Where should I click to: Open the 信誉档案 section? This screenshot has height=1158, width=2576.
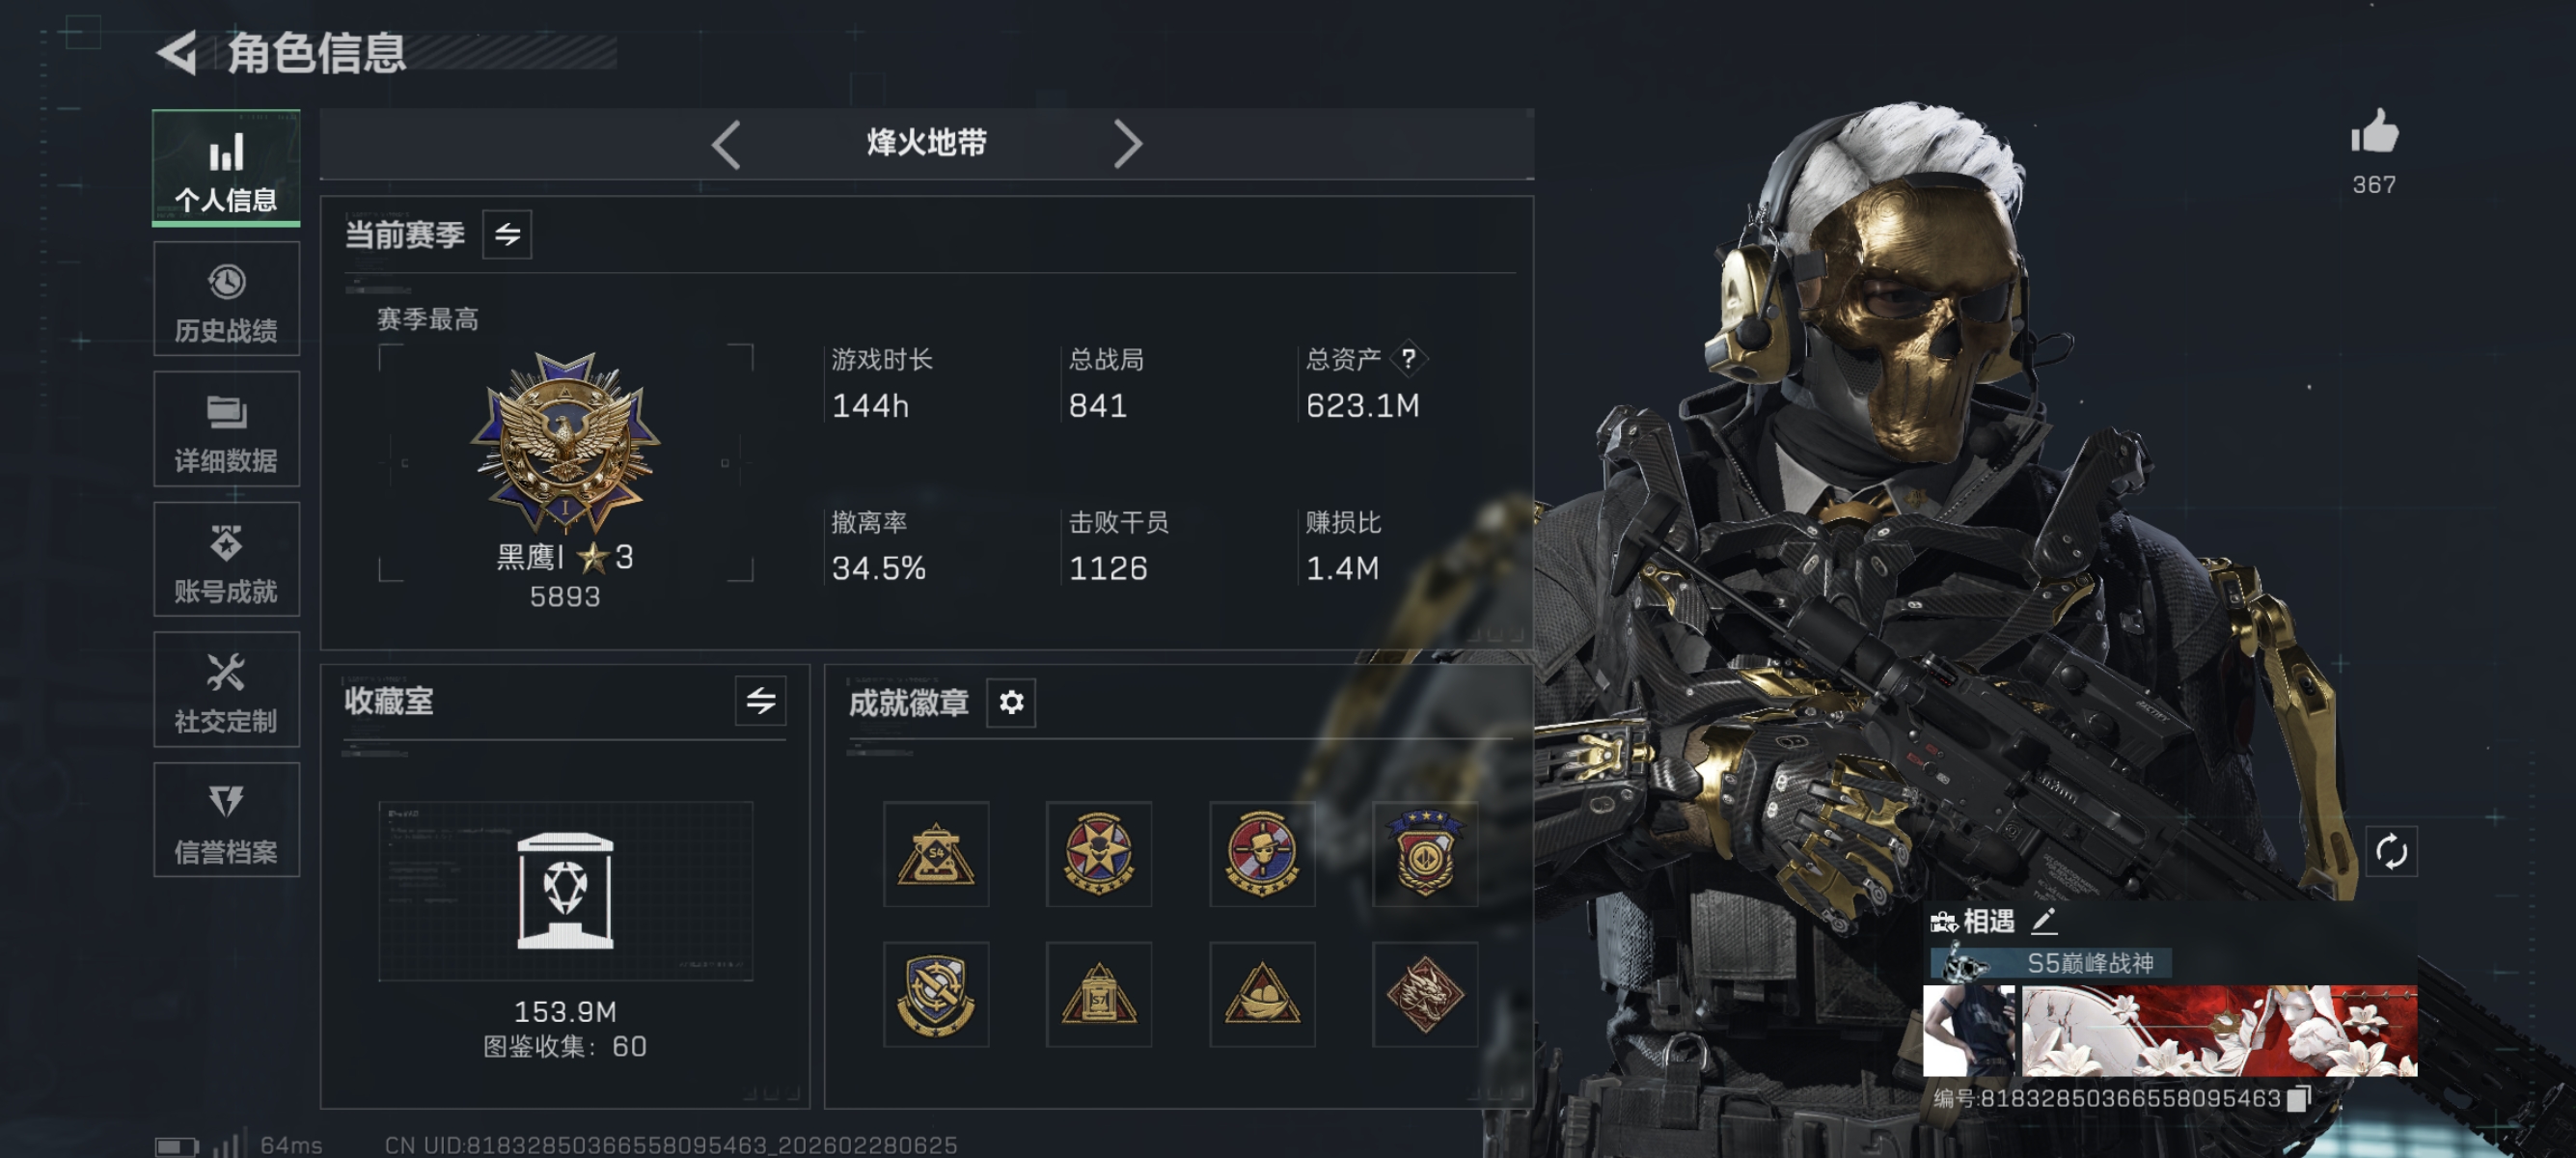(x=227, y=820)
